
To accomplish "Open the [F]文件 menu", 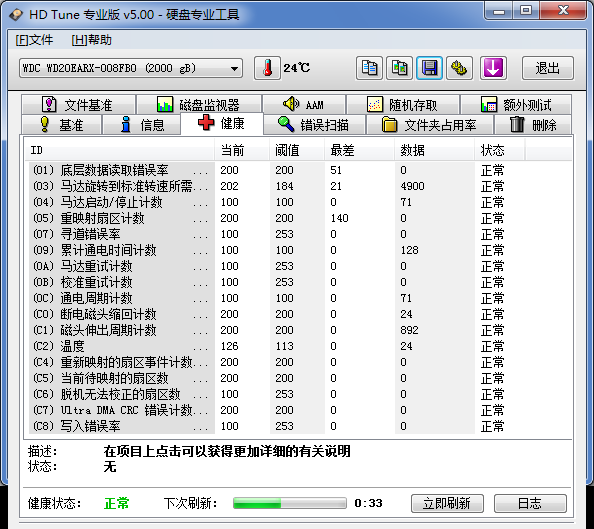I will tap(34, 40).
